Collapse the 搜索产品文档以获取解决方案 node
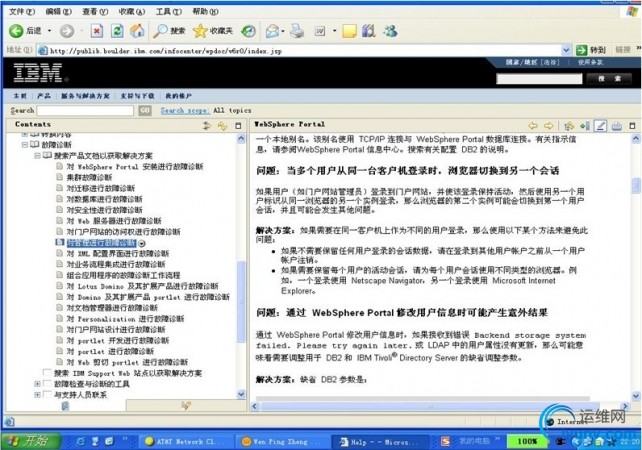This screenshot has width=642, height=450. [37, 156]
